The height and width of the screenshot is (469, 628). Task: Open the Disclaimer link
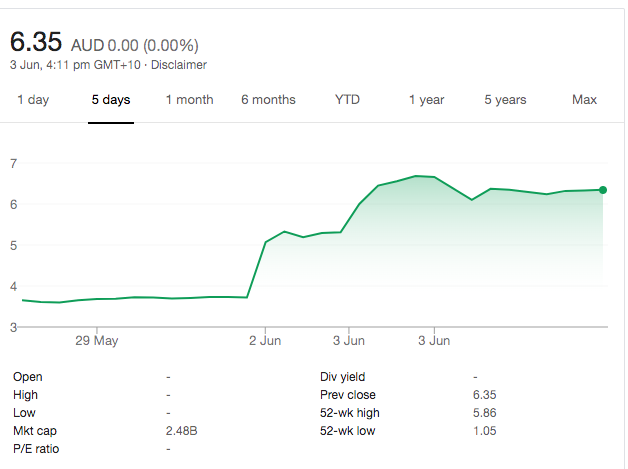(178, 65)
